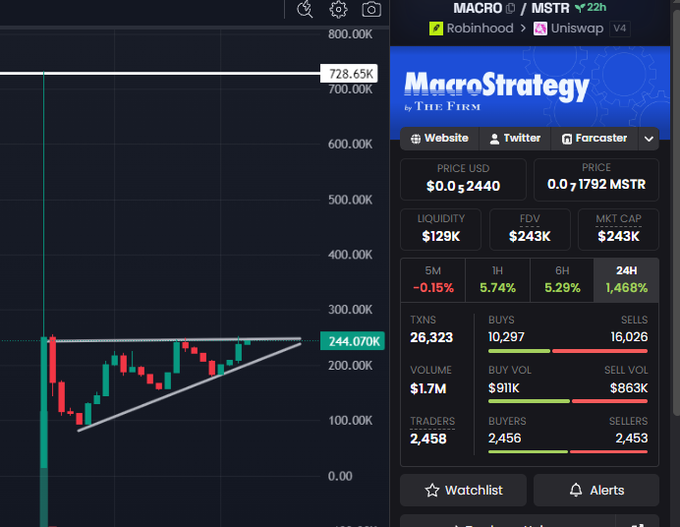680x527 pixels.
Task: Click the Twitter profile person icon
Action: pos(494,139)
